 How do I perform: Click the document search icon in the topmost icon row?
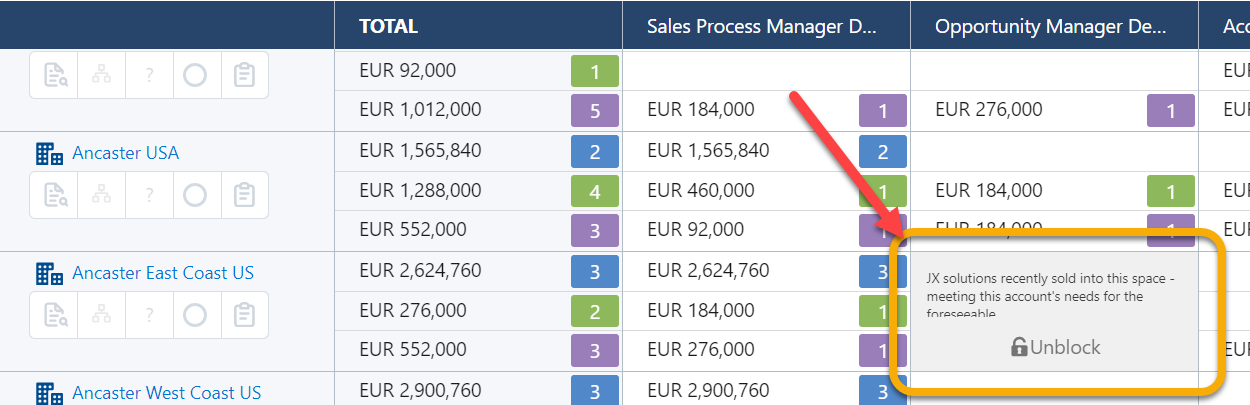pos(54,75)
